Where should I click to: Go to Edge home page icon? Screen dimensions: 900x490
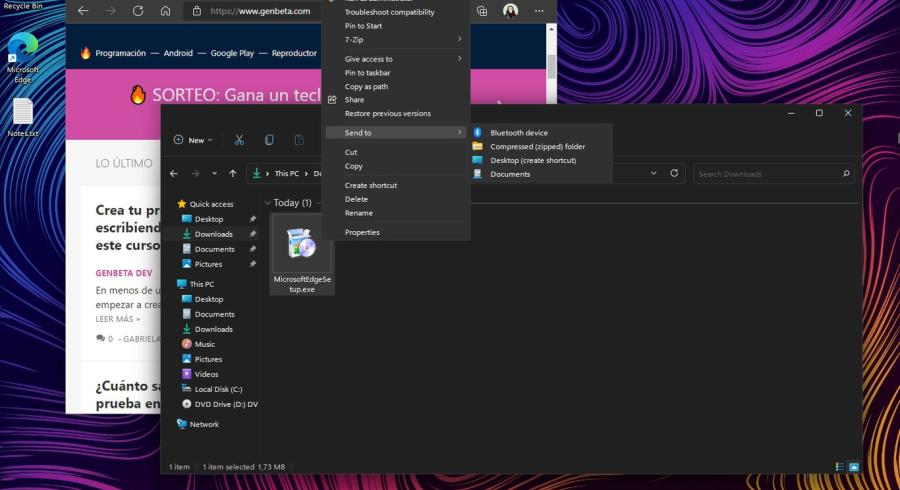click(165, 11)
